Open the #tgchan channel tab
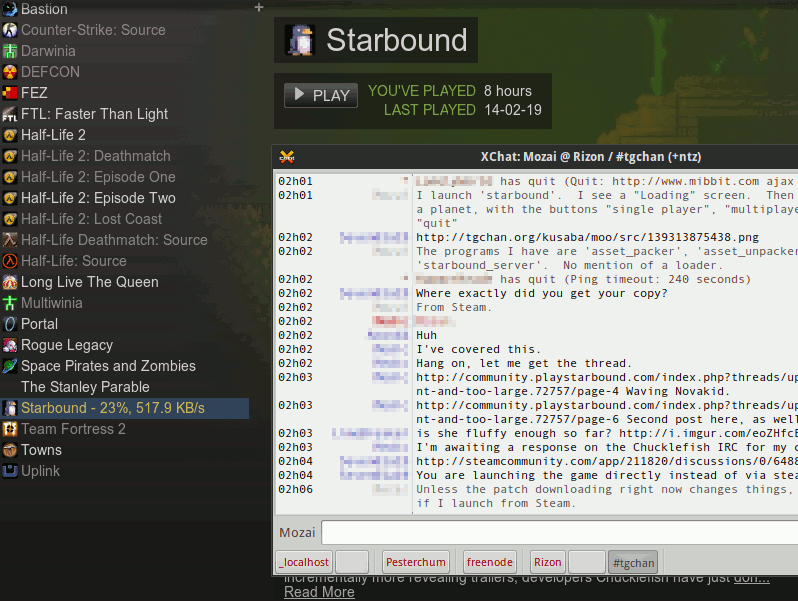Viewport: 798px width, 601px height. click(x=634, y=562)
